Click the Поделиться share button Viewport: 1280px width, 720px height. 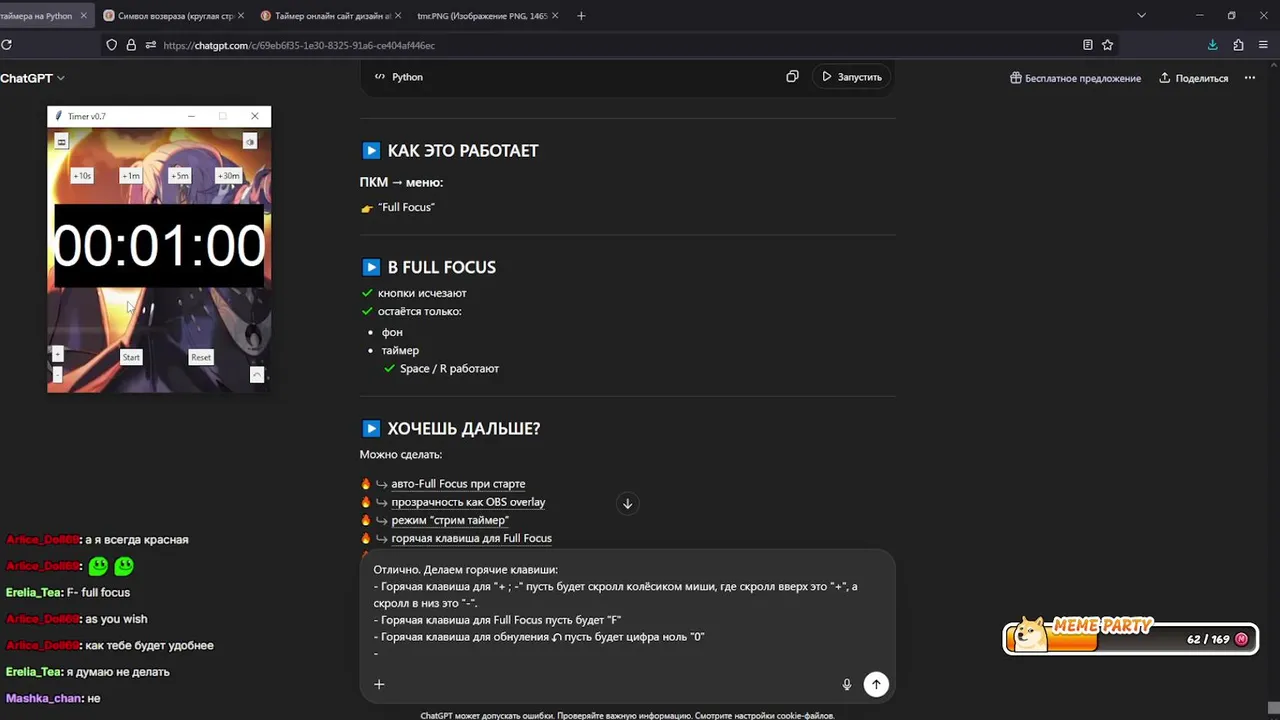1194,78
